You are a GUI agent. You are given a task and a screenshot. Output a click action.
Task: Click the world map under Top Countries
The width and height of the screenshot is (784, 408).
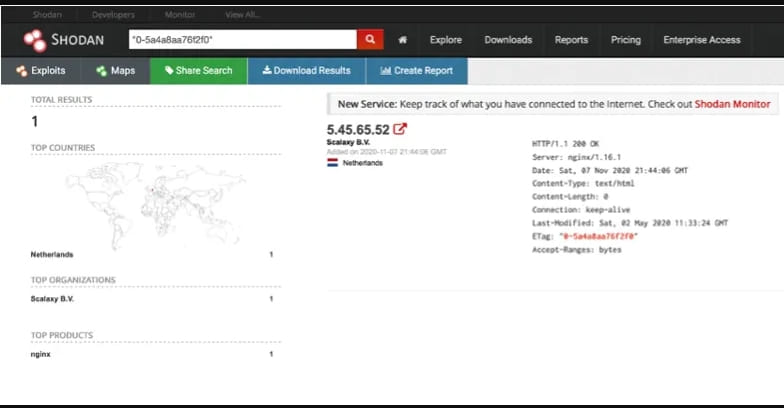pos(156,206)
